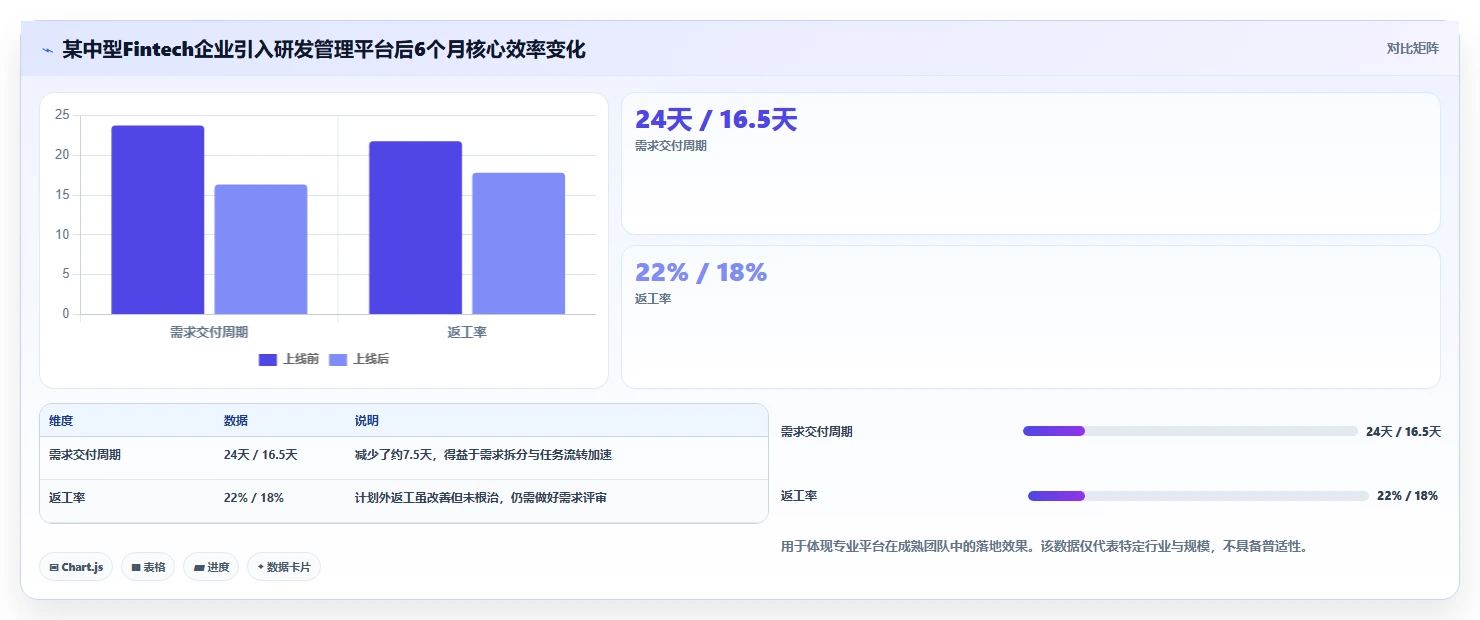The image size is (1480, 620).
Task: Click the 上线前 bar for 需求交付周期
Action: coord(158,220)
